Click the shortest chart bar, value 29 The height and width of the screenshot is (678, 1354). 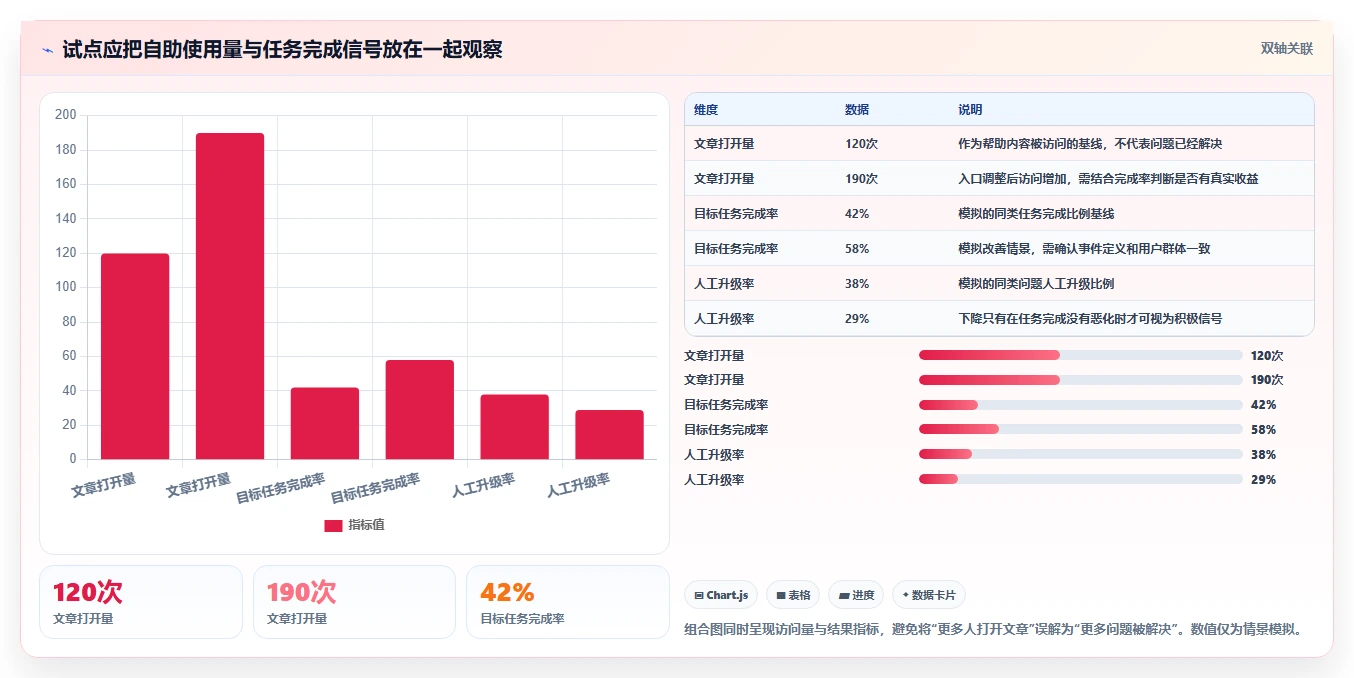click(610, 434)
